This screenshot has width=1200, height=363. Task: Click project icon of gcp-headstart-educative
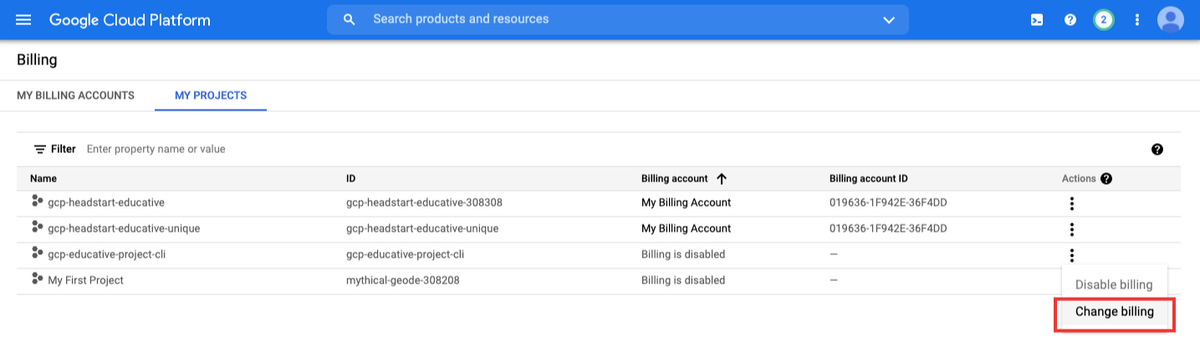tap(37, 202)
